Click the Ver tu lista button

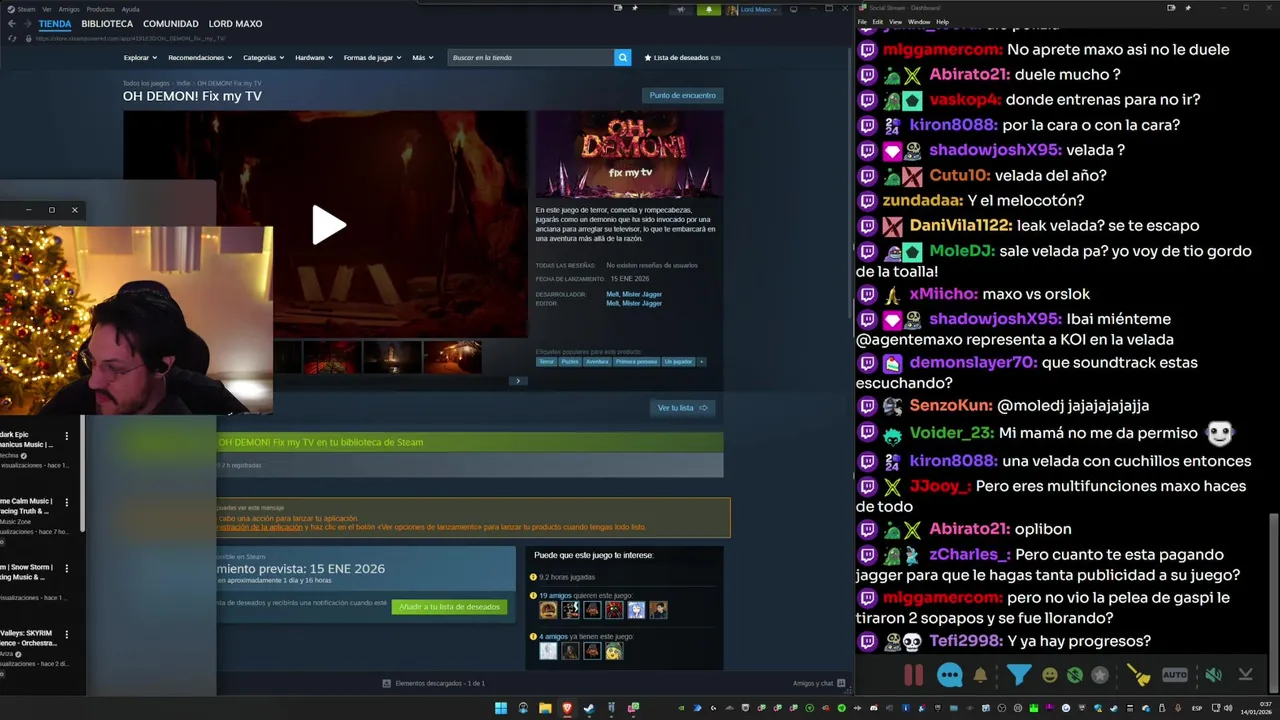point(683,408)
